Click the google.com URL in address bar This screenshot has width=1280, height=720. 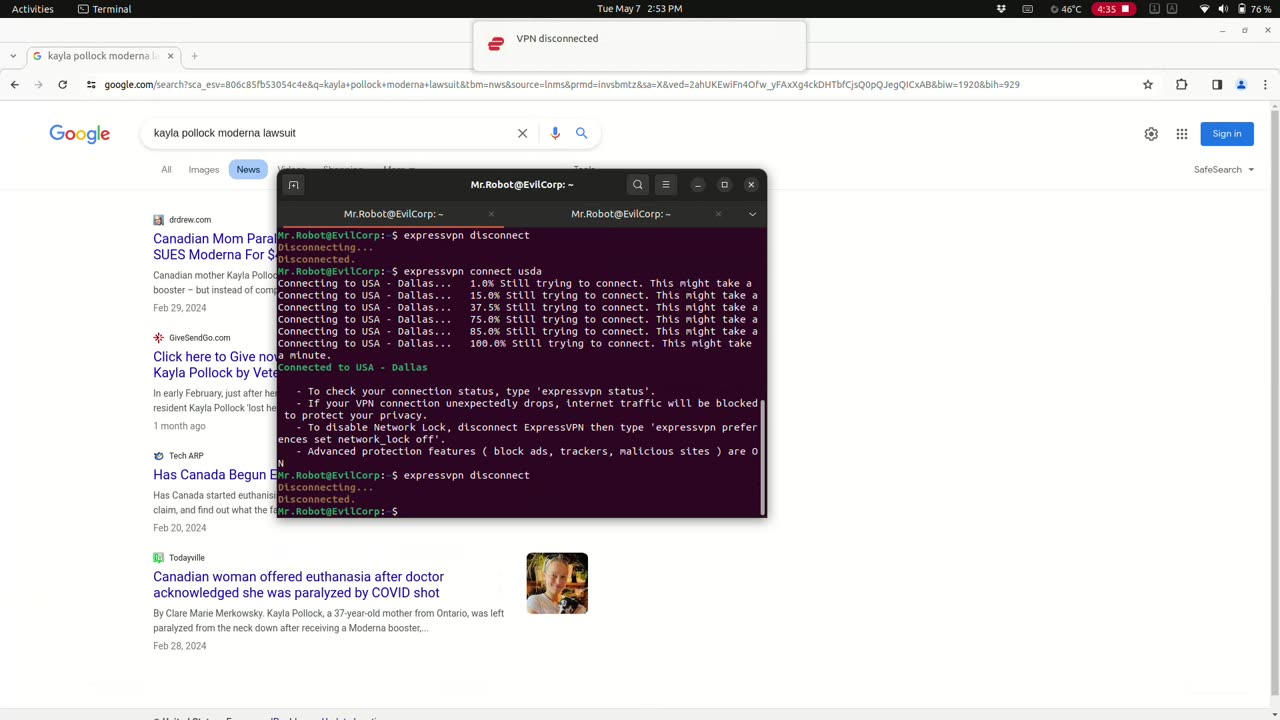pos(562,85)
